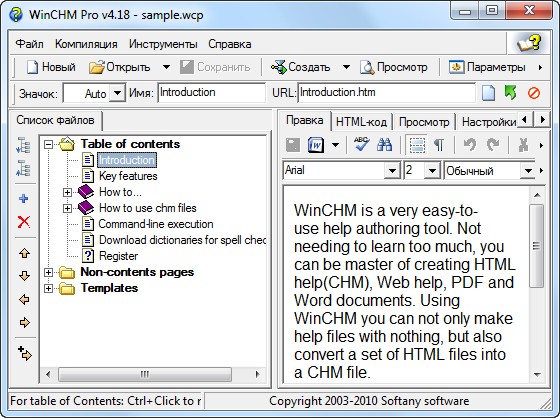Image resolution: width=560 pixels, height=418 pixels.
Task: Toggle the dashed borders display icon
Action: (x=416, y=145)
